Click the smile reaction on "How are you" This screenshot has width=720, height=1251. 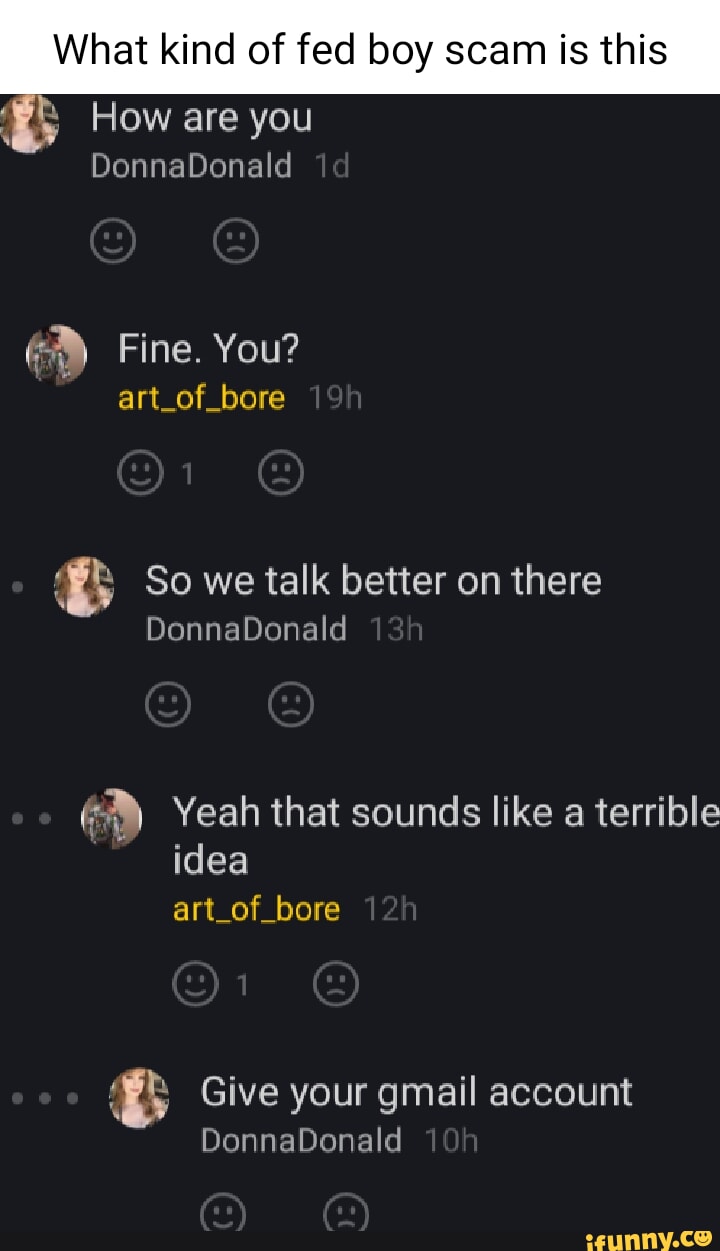click(111, 240)
